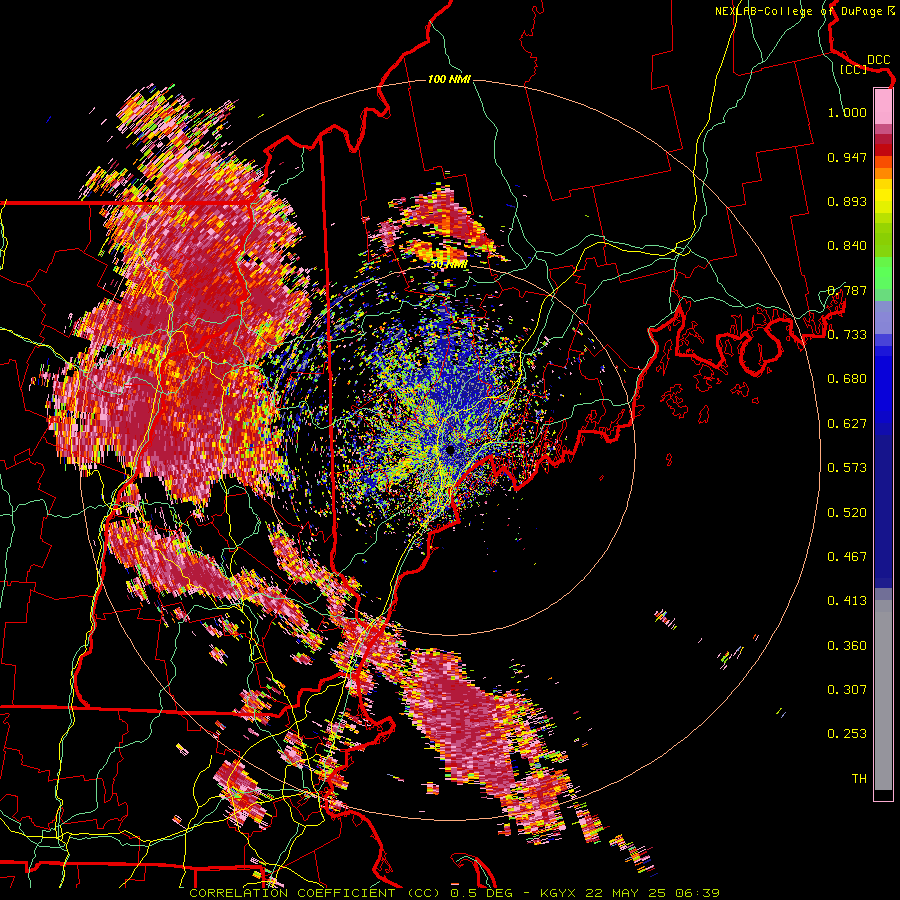Screen dimensions: 900x900
Task: Click the Correlation Coefficient product title caption
Action: click(315, 893)
